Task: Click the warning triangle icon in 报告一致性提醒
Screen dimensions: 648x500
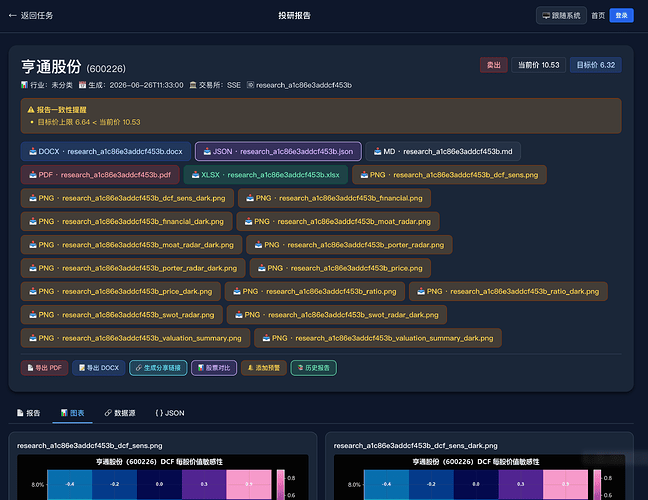Action: (31, 110)
